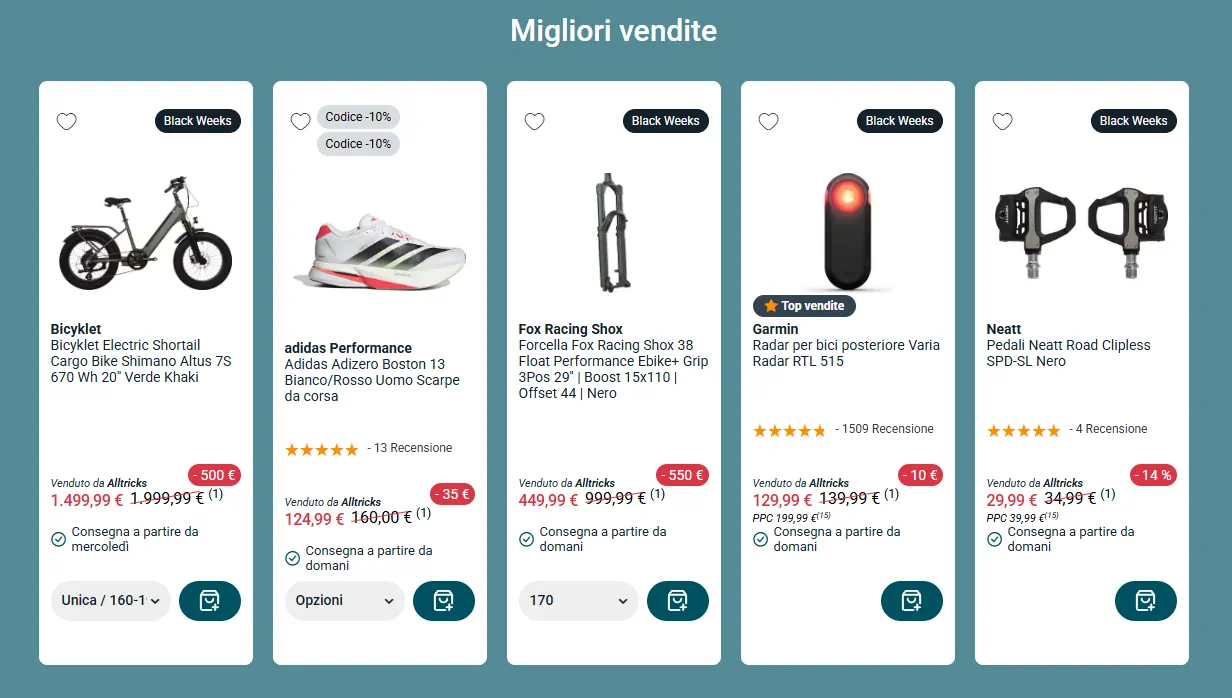Favorite the Fox Racing Shox fork

point(534,122)
